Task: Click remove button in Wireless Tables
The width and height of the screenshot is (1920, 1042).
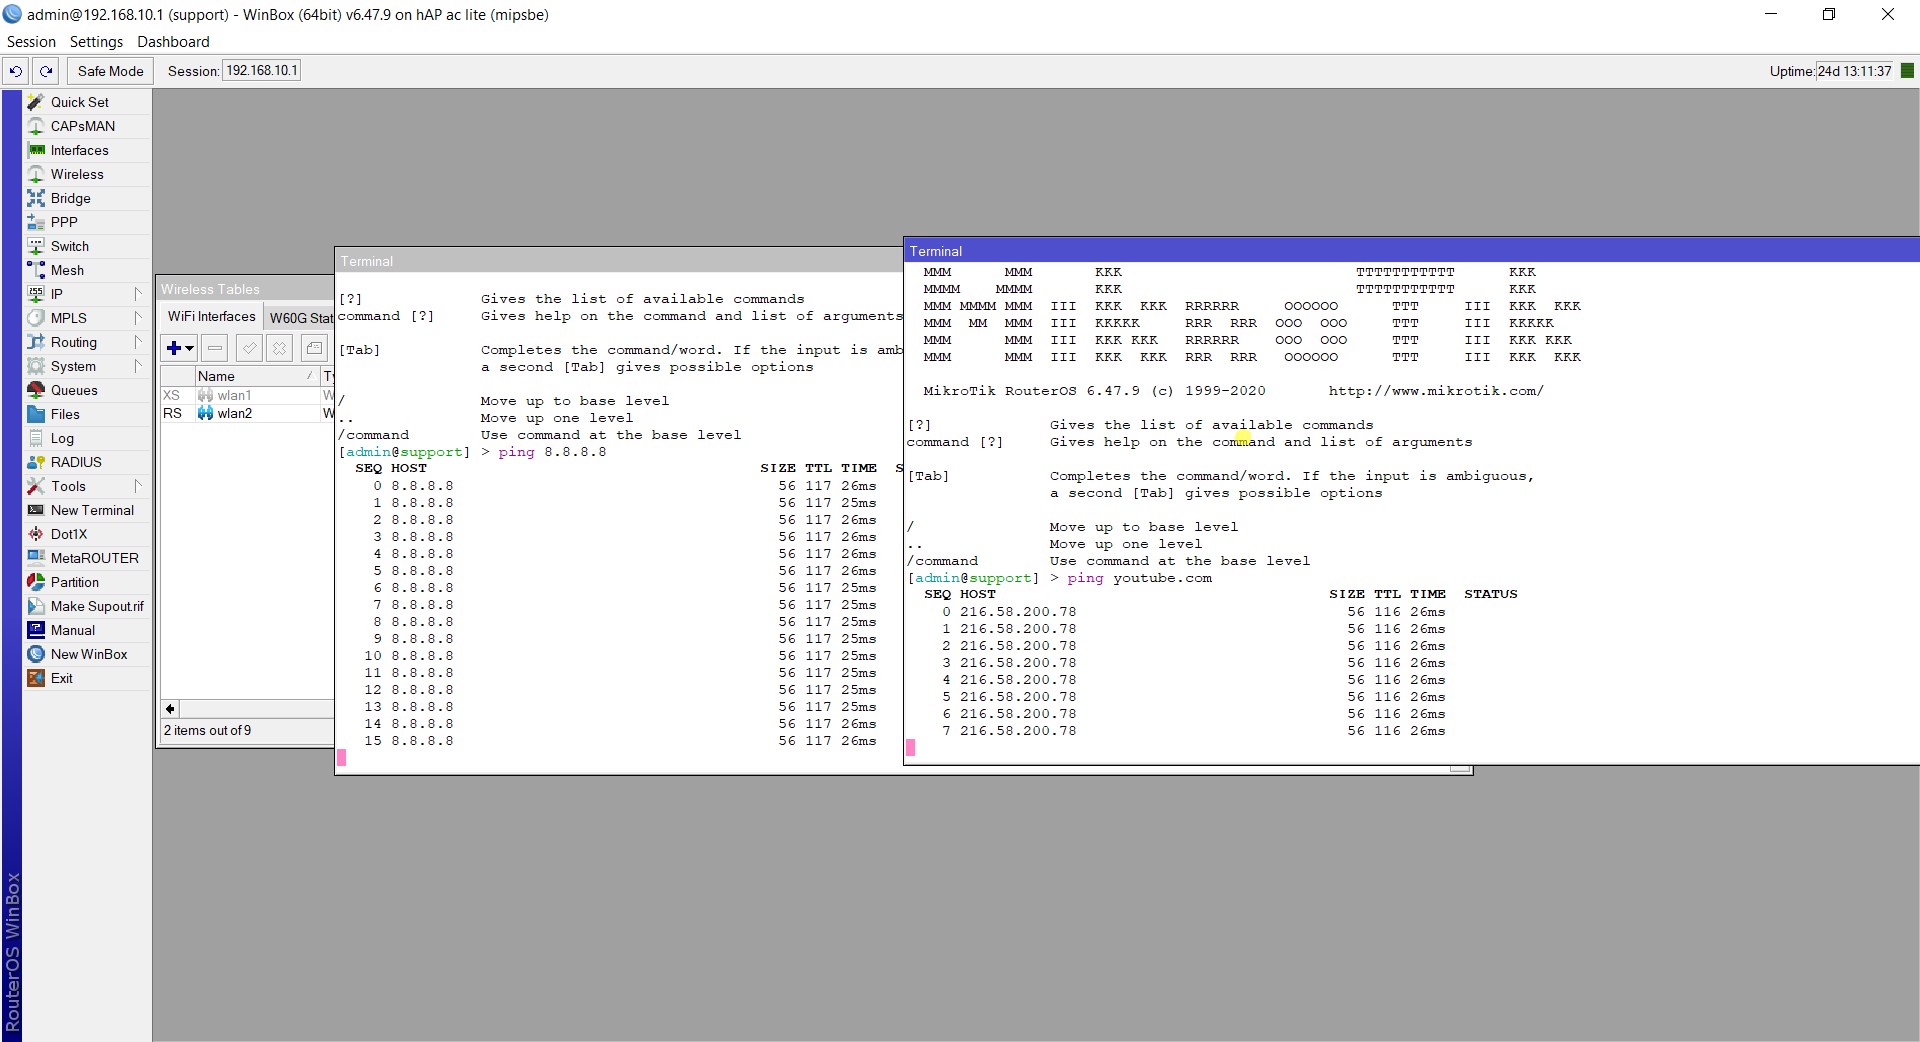Action: 214,348
